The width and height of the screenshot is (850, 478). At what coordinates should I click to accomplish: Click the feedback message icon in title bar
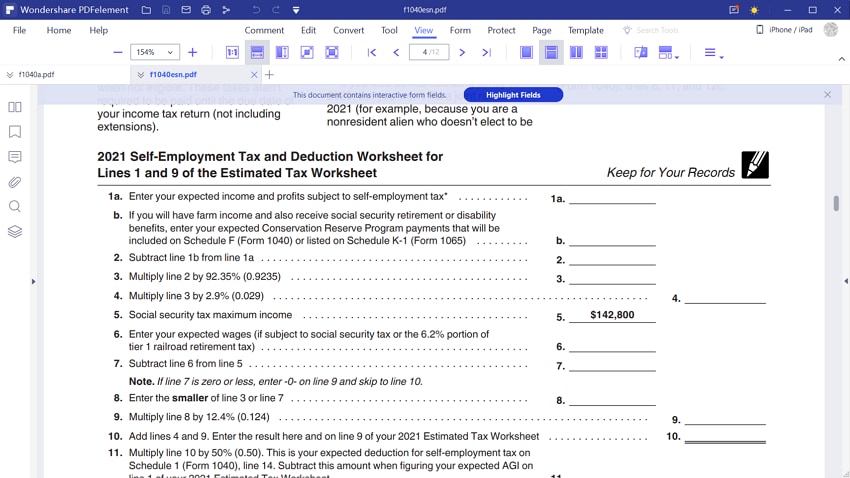point(734,10)
